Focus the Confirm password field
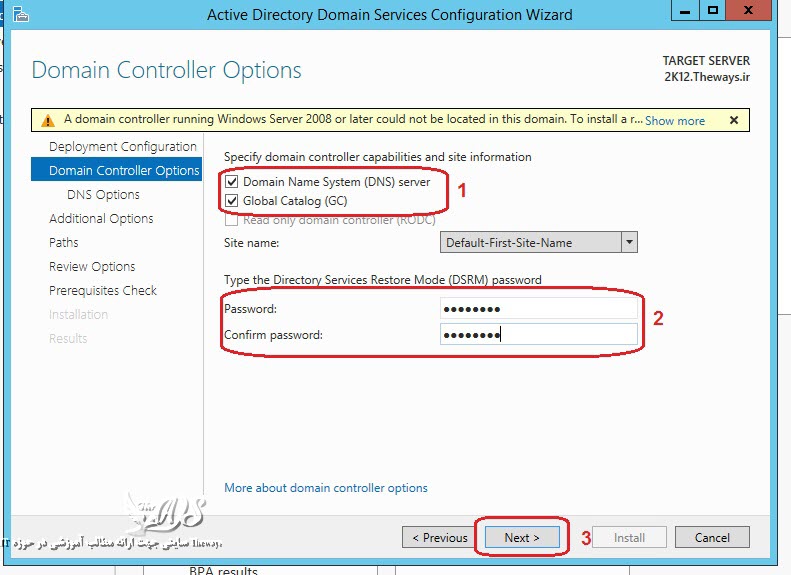 pos(538,335)
